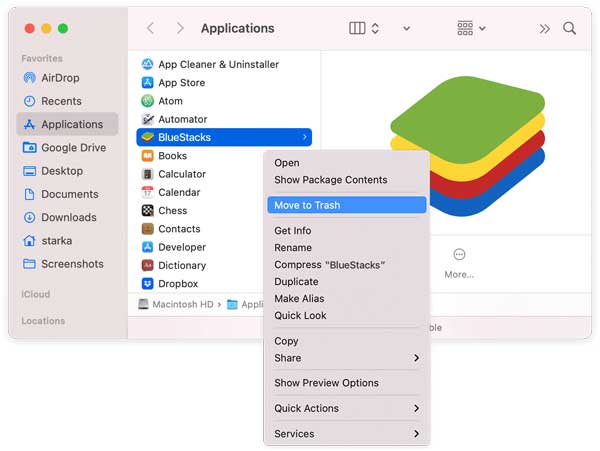
Task: Click the Applications window title
Action: 238,28
